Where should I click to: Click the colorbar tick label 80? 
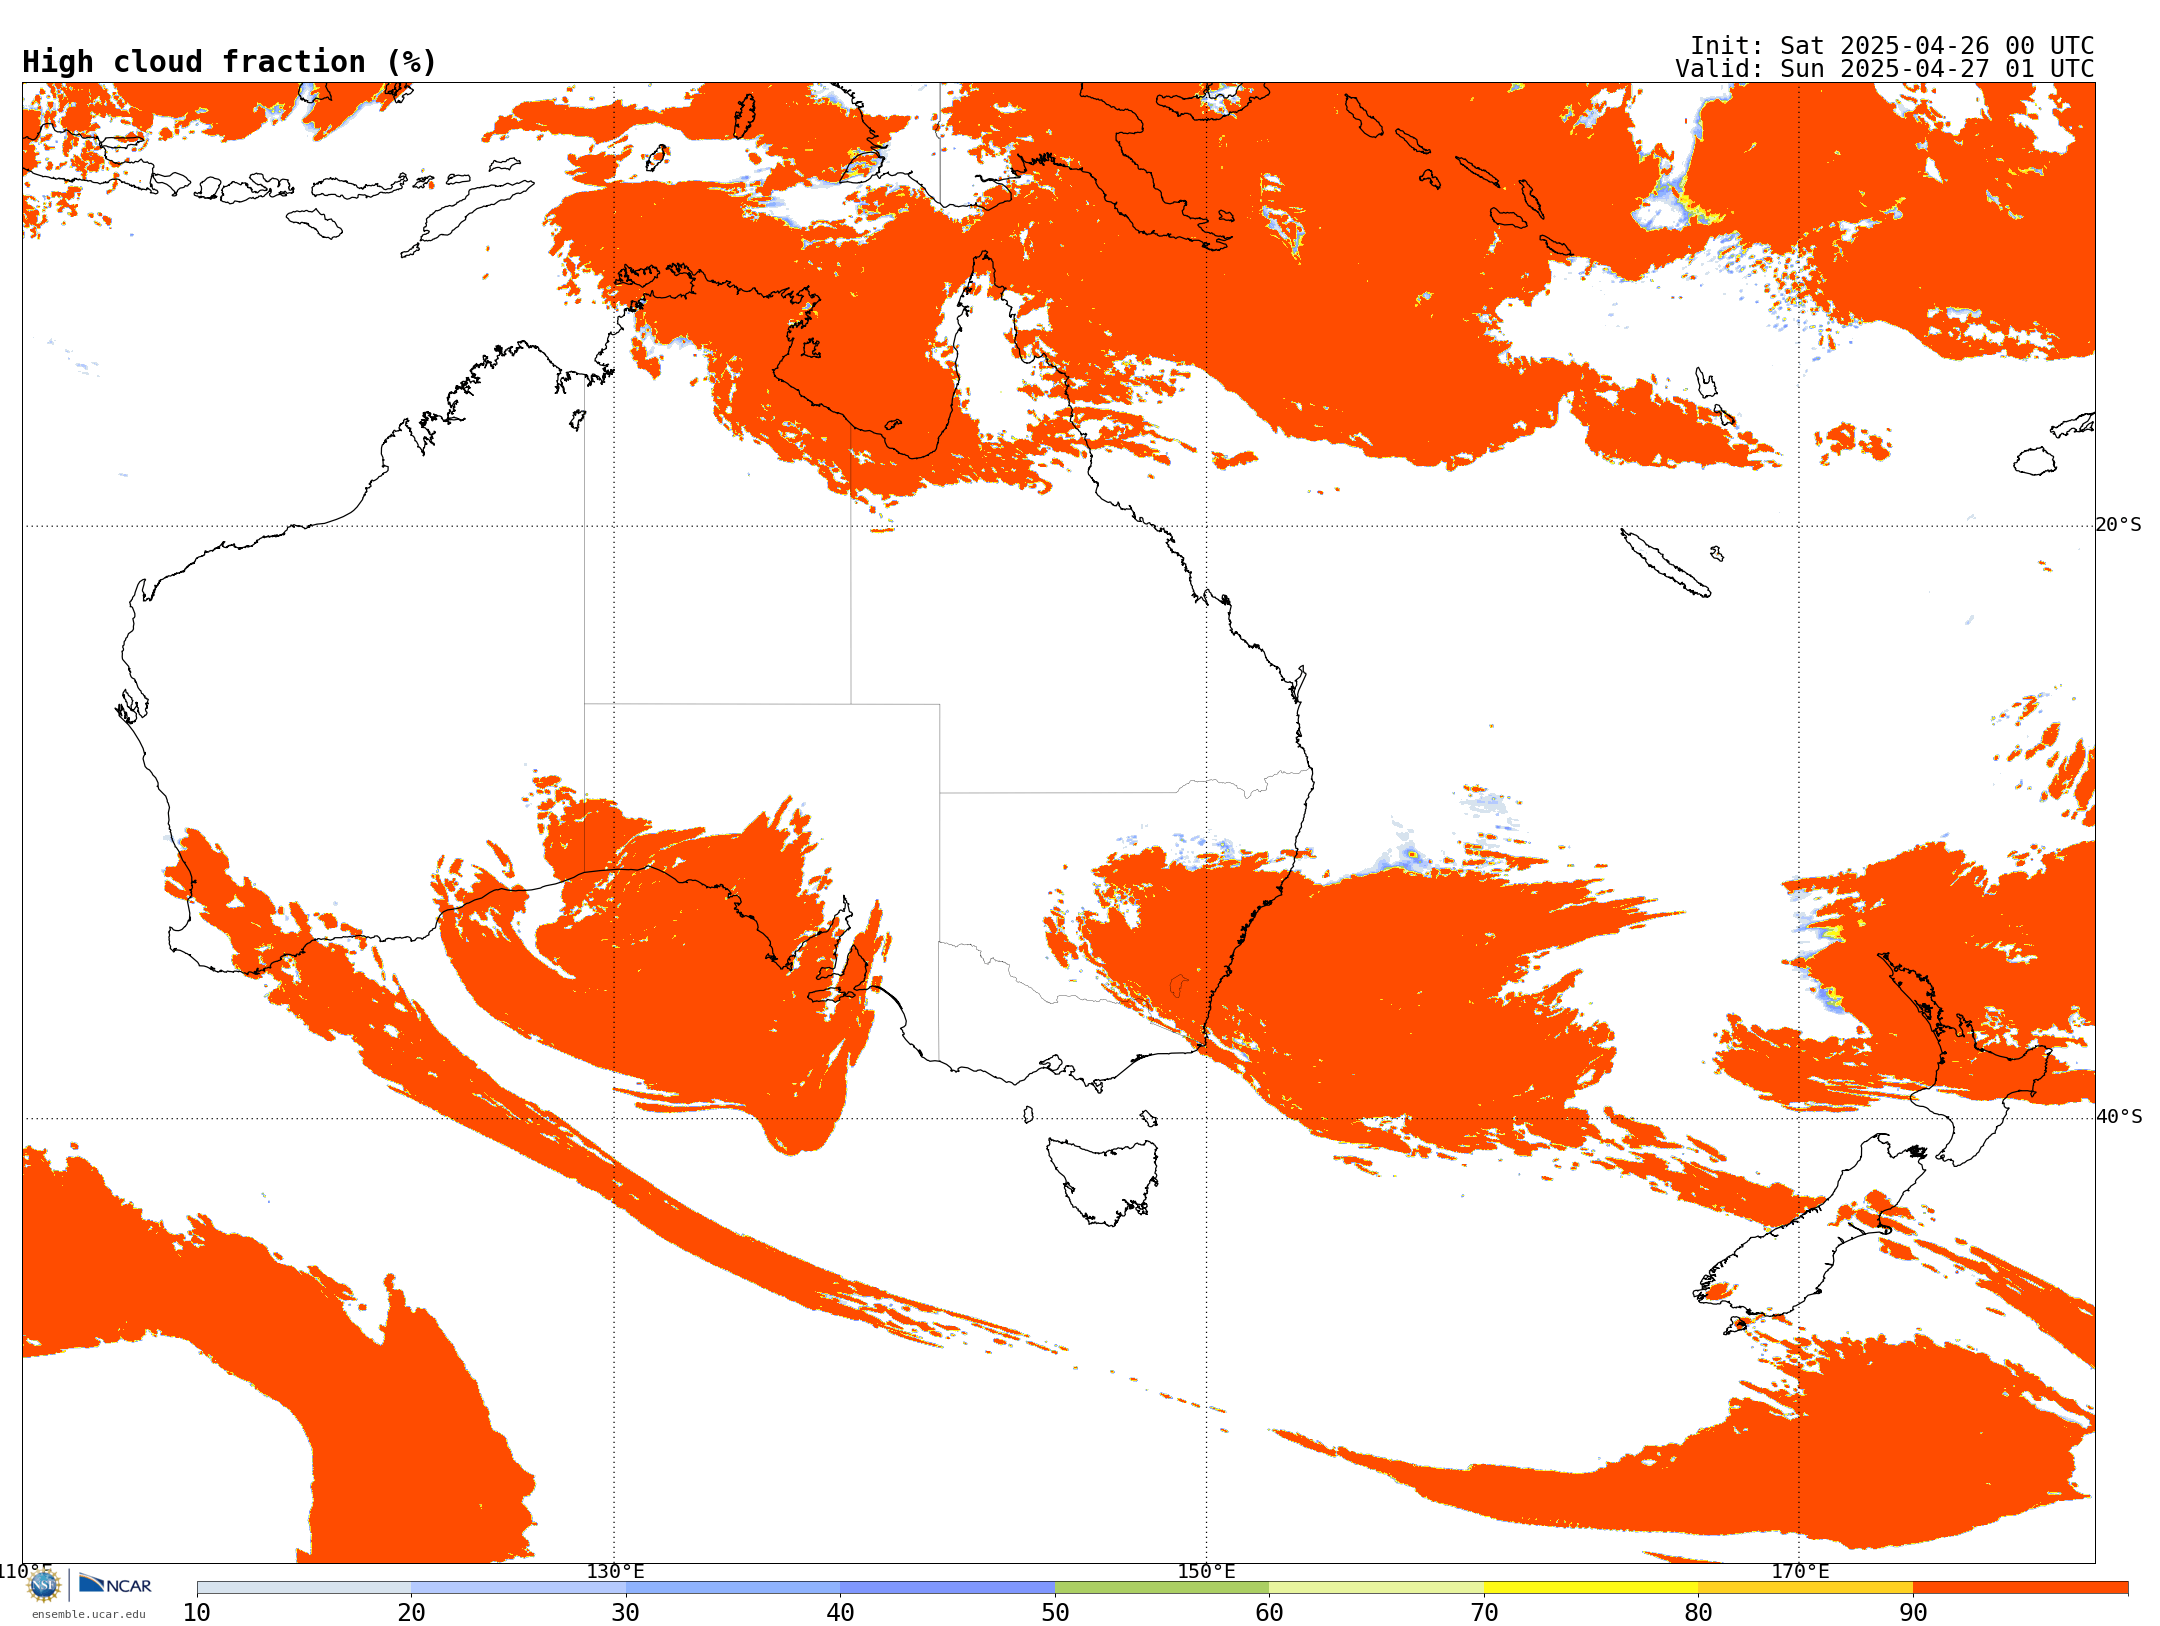coord(1698,1613)
